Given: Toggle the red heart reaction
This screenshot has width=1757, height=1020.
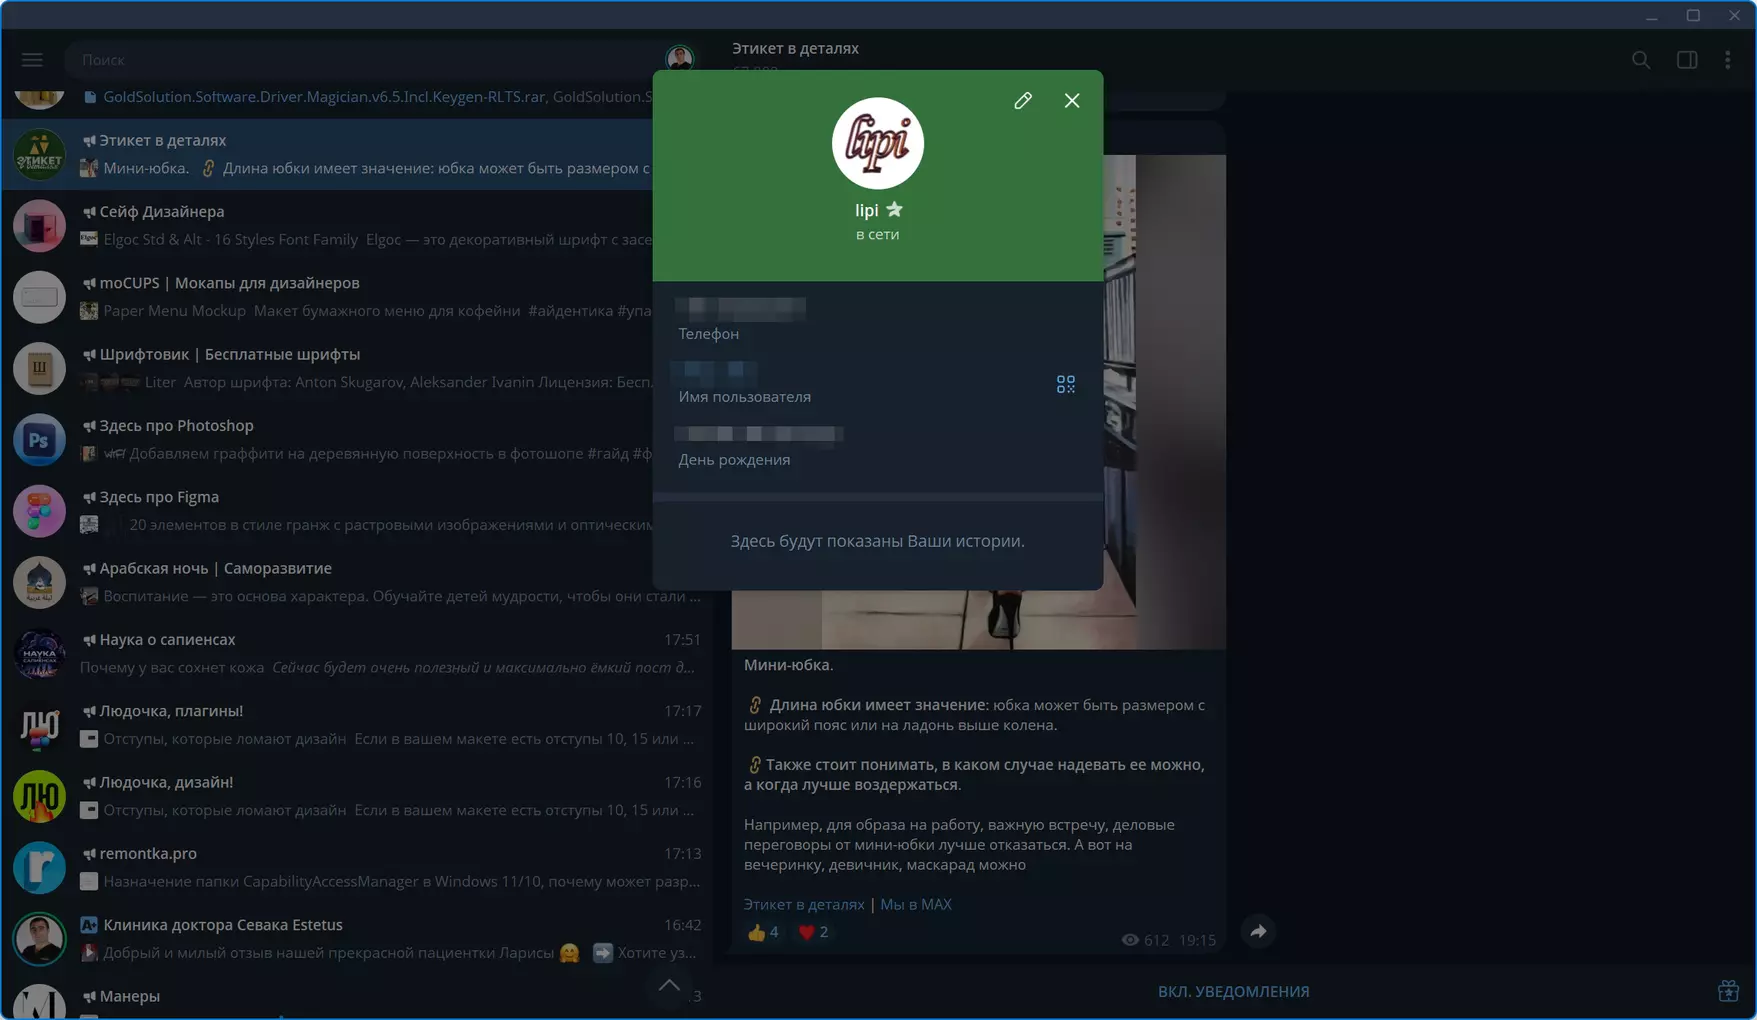Looking at the screenshot, I should (x=813, y=932).
